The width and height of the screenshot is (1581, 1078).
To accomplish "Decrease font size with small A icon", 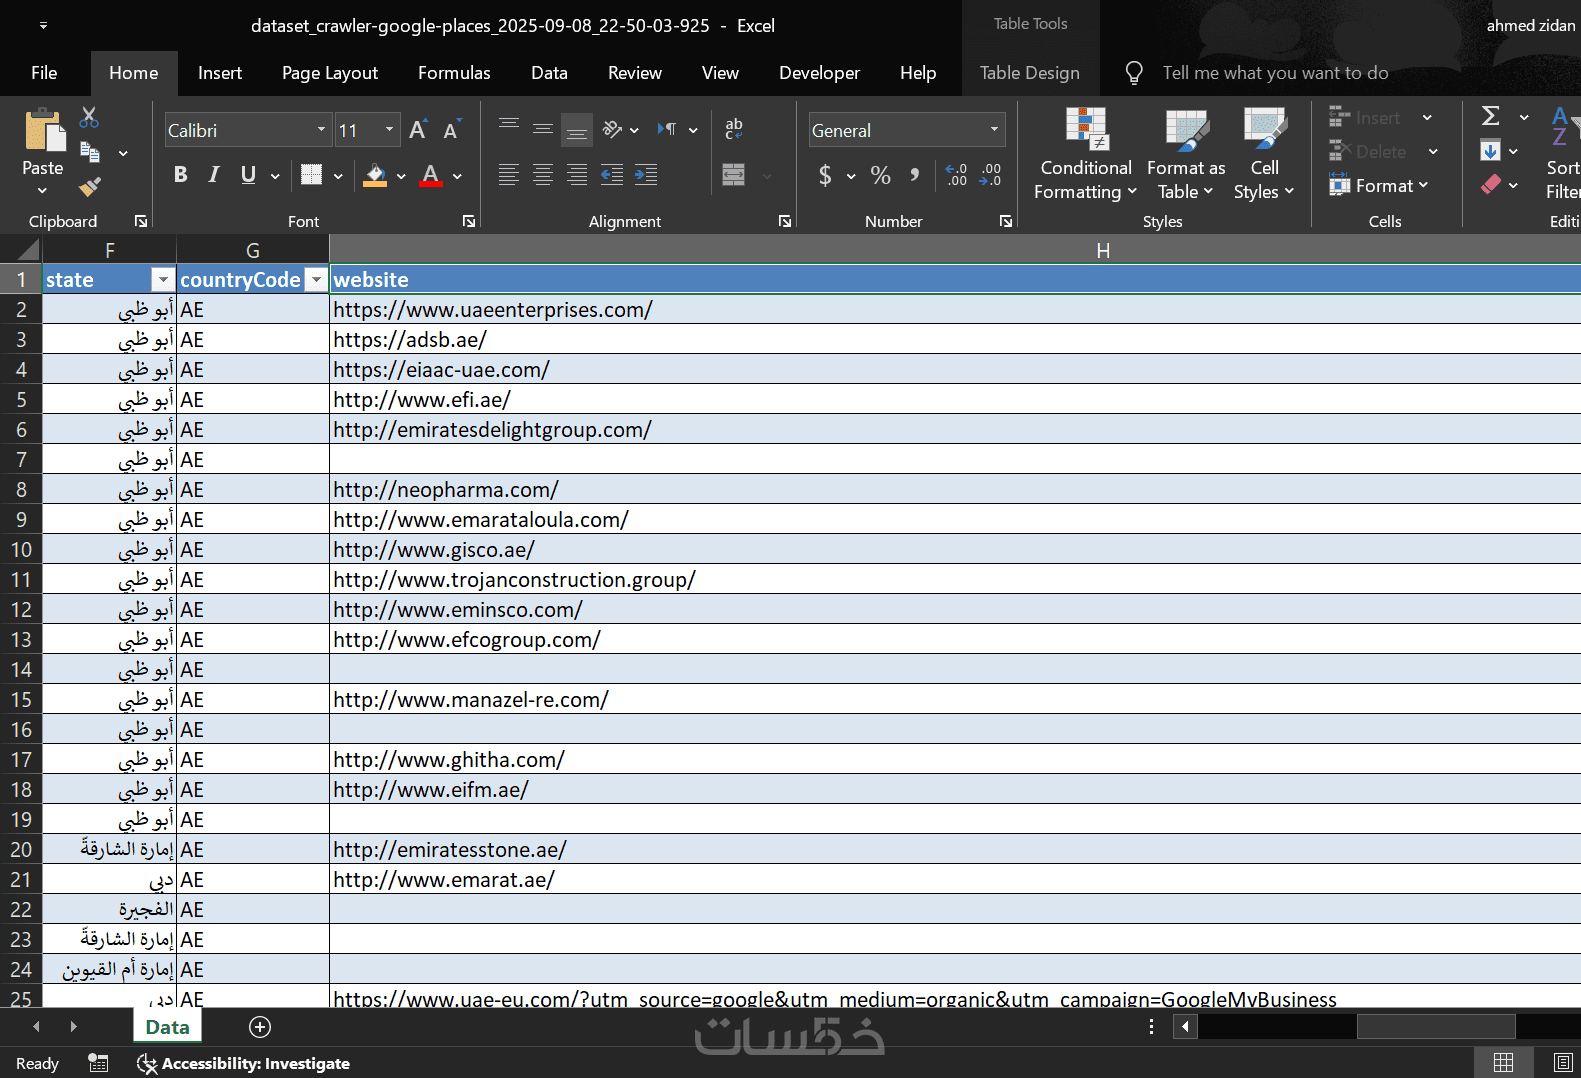I will pyautogui.click(x=451, y=130).
